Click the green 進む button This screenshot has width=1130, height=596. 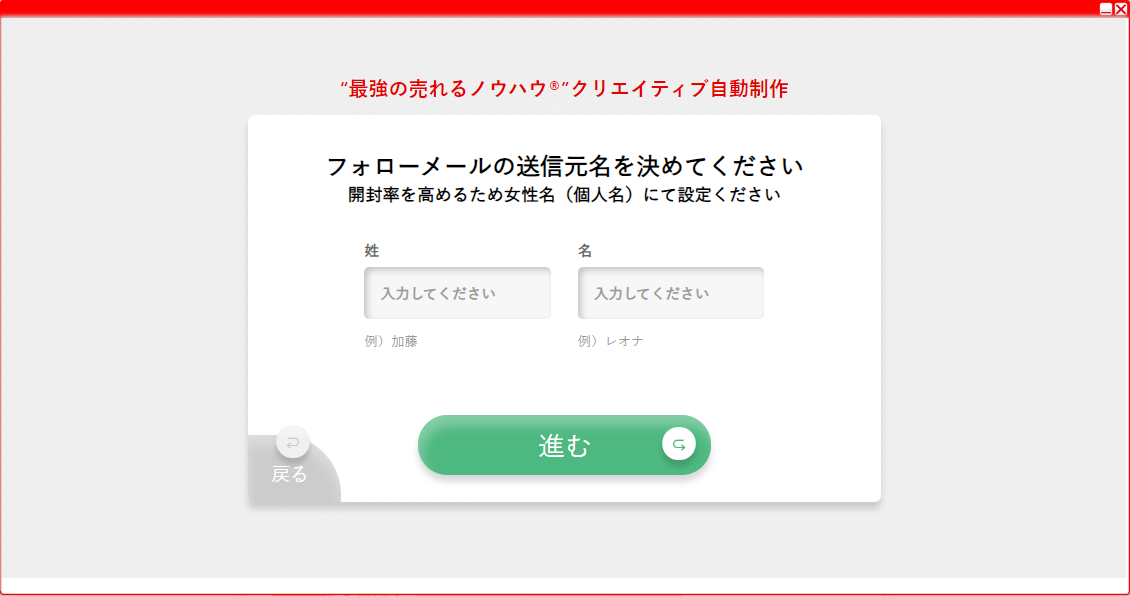[564, 445]
